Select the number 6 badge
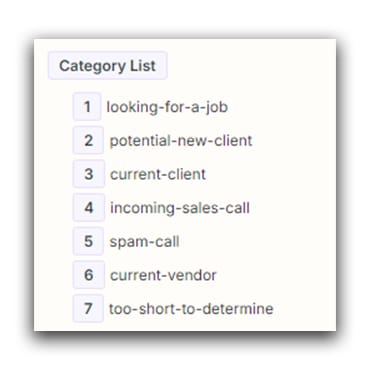 click(x=89, y=275)
